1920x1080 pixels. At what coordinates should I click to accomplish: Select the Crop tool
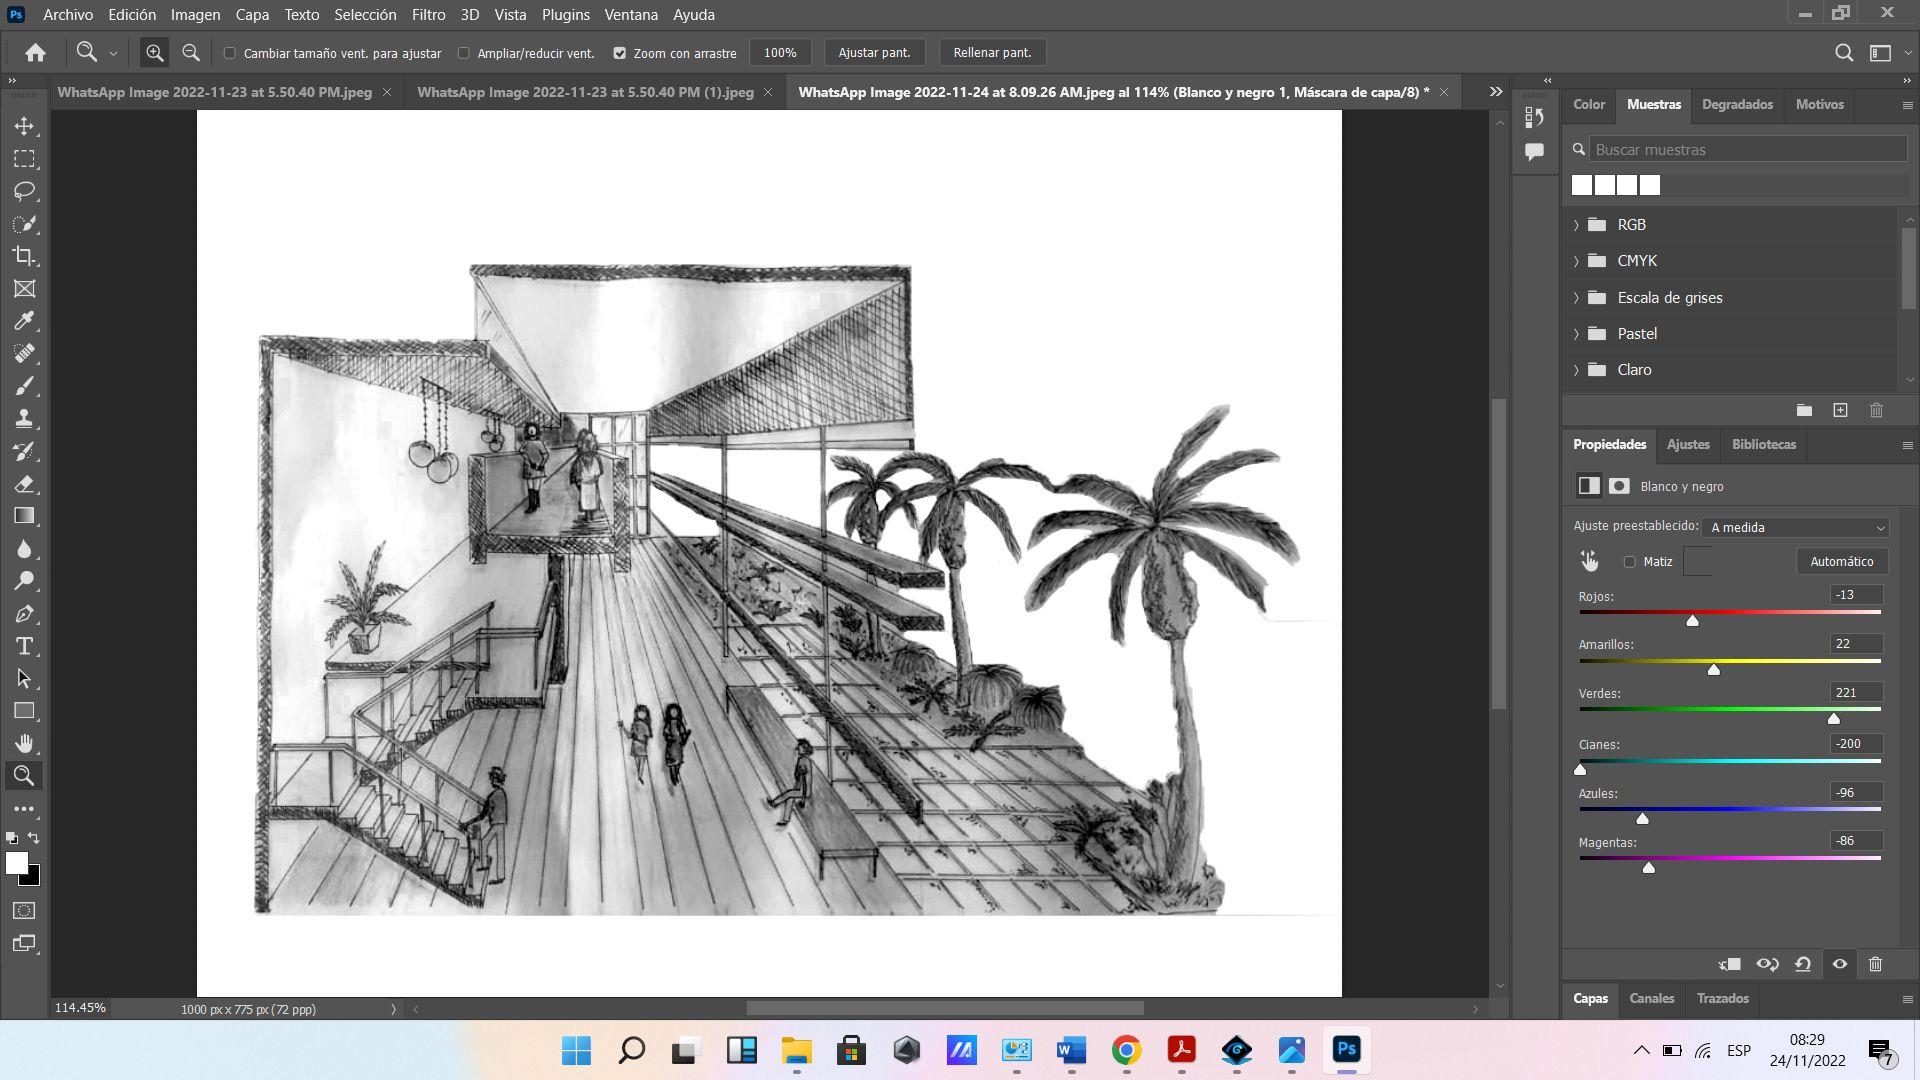pyautogui.click(x=24, y=256)
